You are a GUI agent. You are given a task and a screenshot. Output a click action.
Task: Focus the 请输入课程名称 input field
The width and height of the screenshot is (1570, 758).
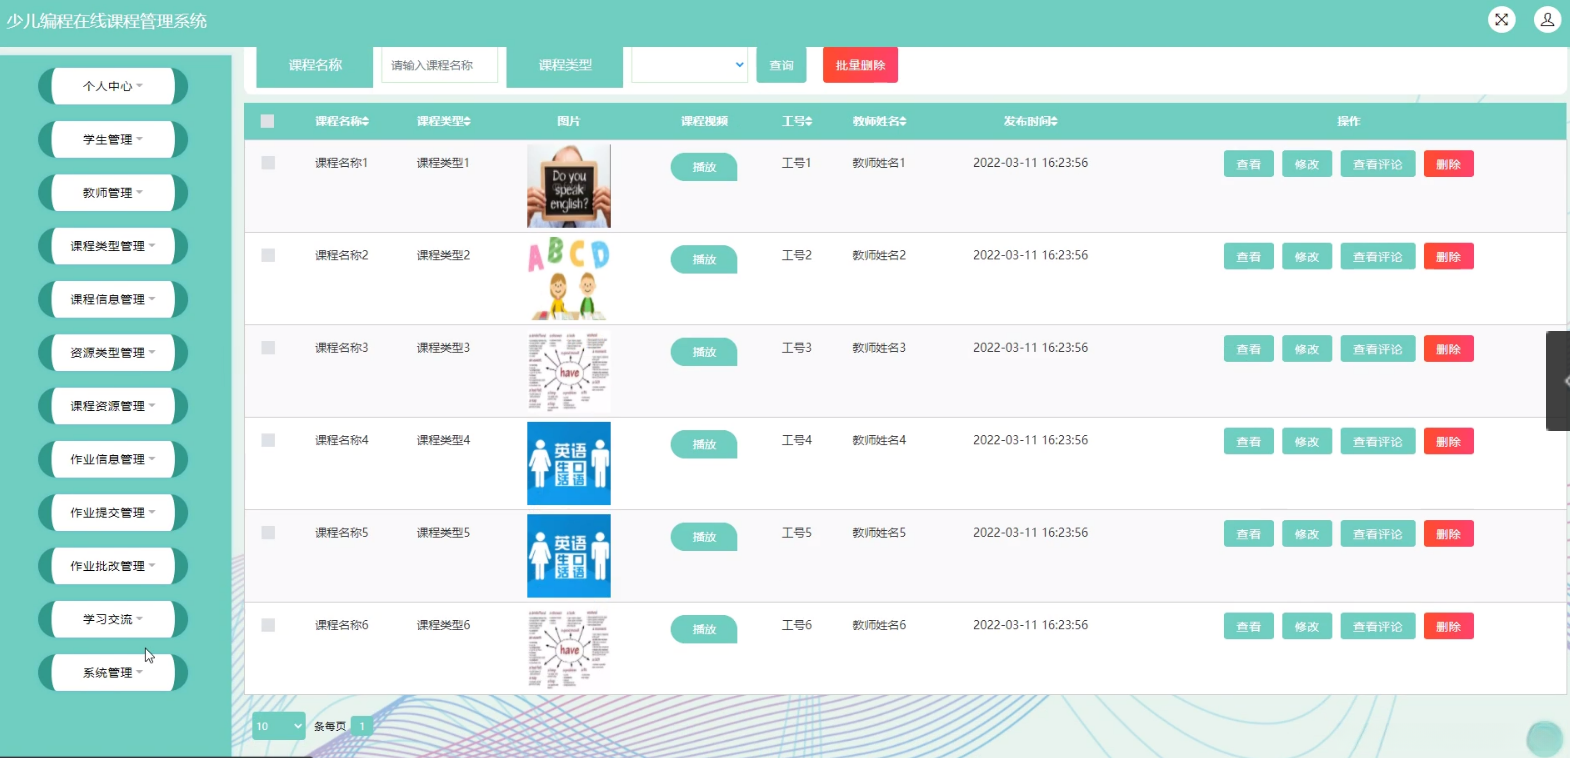440,65
